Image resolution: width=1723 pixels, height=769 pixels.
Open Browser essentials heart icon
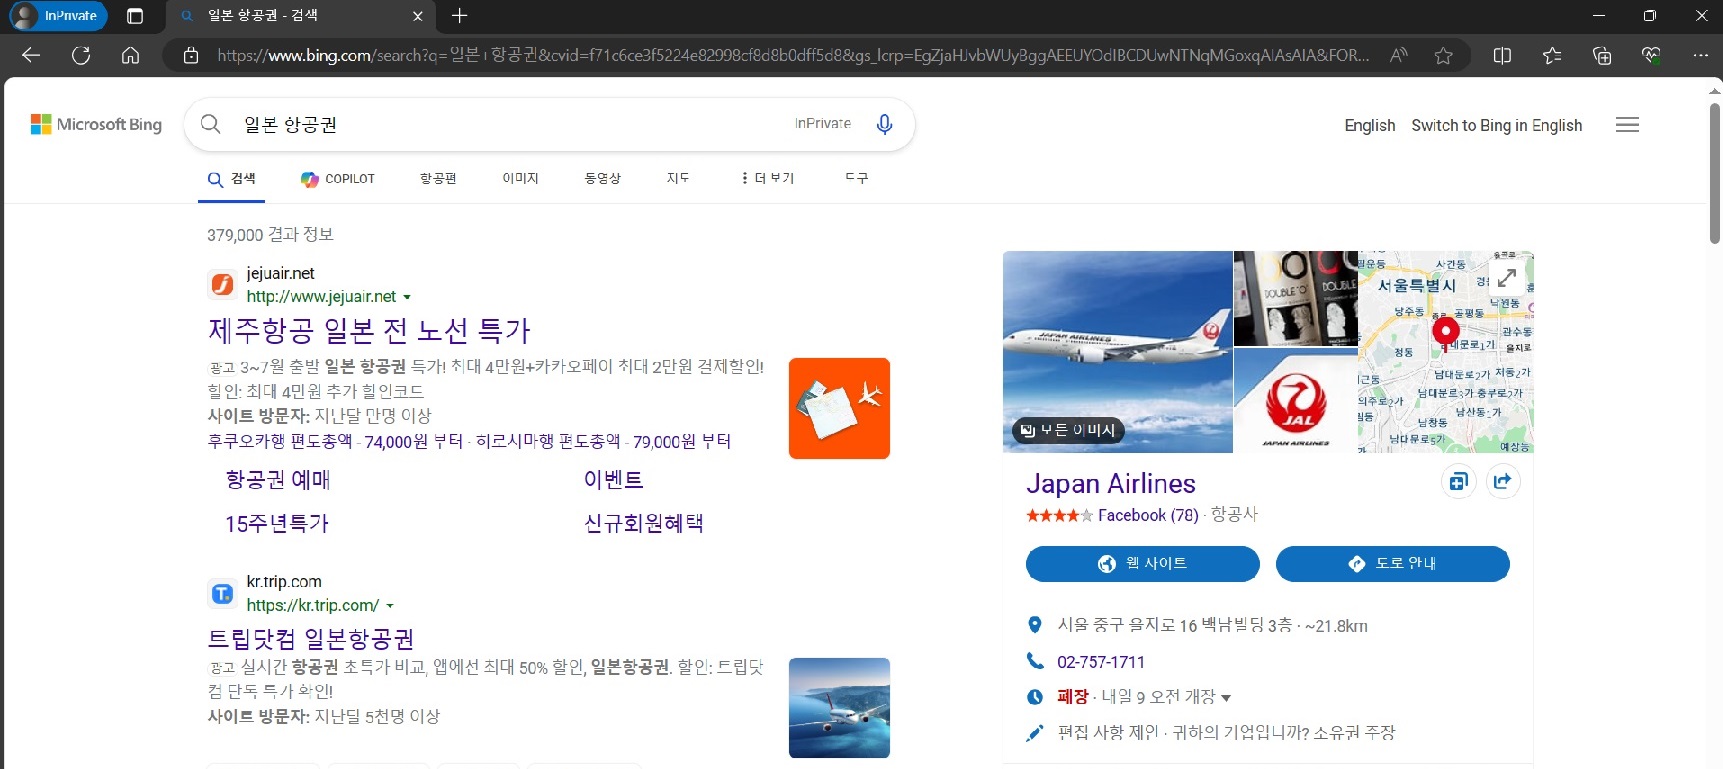point(1651,56)
